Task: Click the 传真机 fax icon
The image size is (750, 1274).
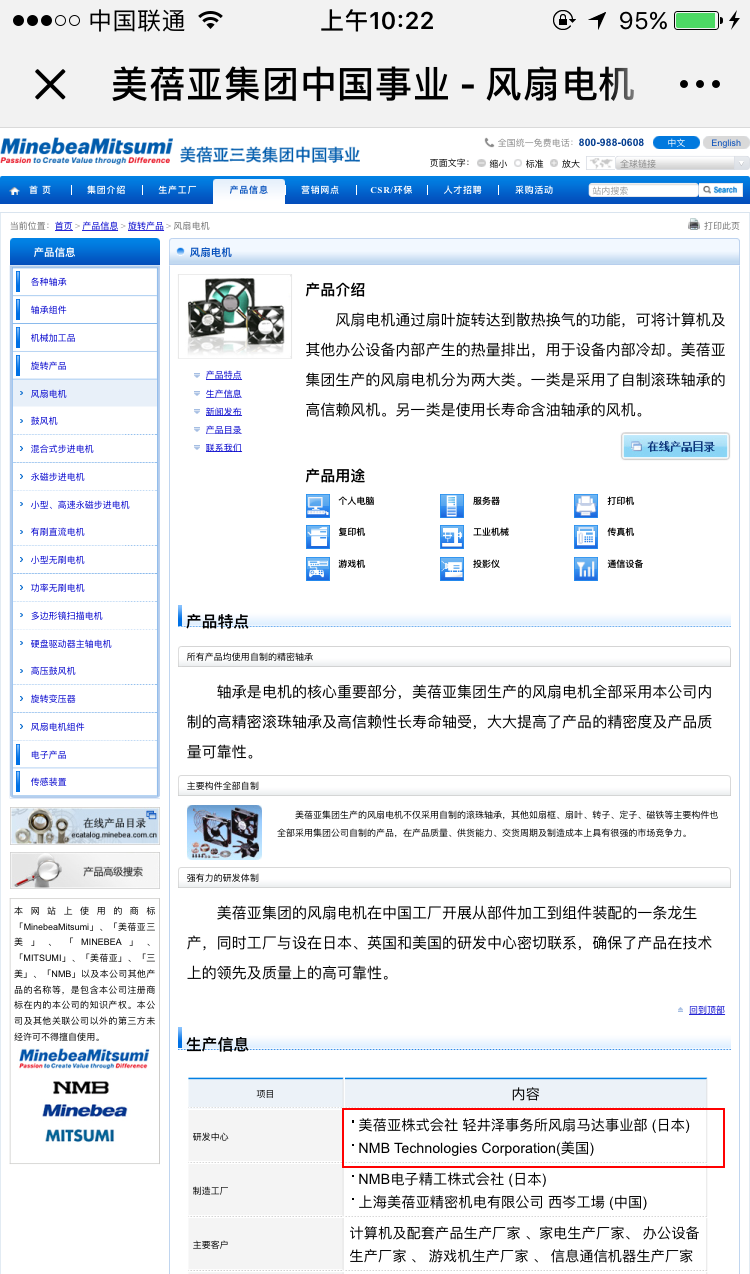Action: coord(586,536)
